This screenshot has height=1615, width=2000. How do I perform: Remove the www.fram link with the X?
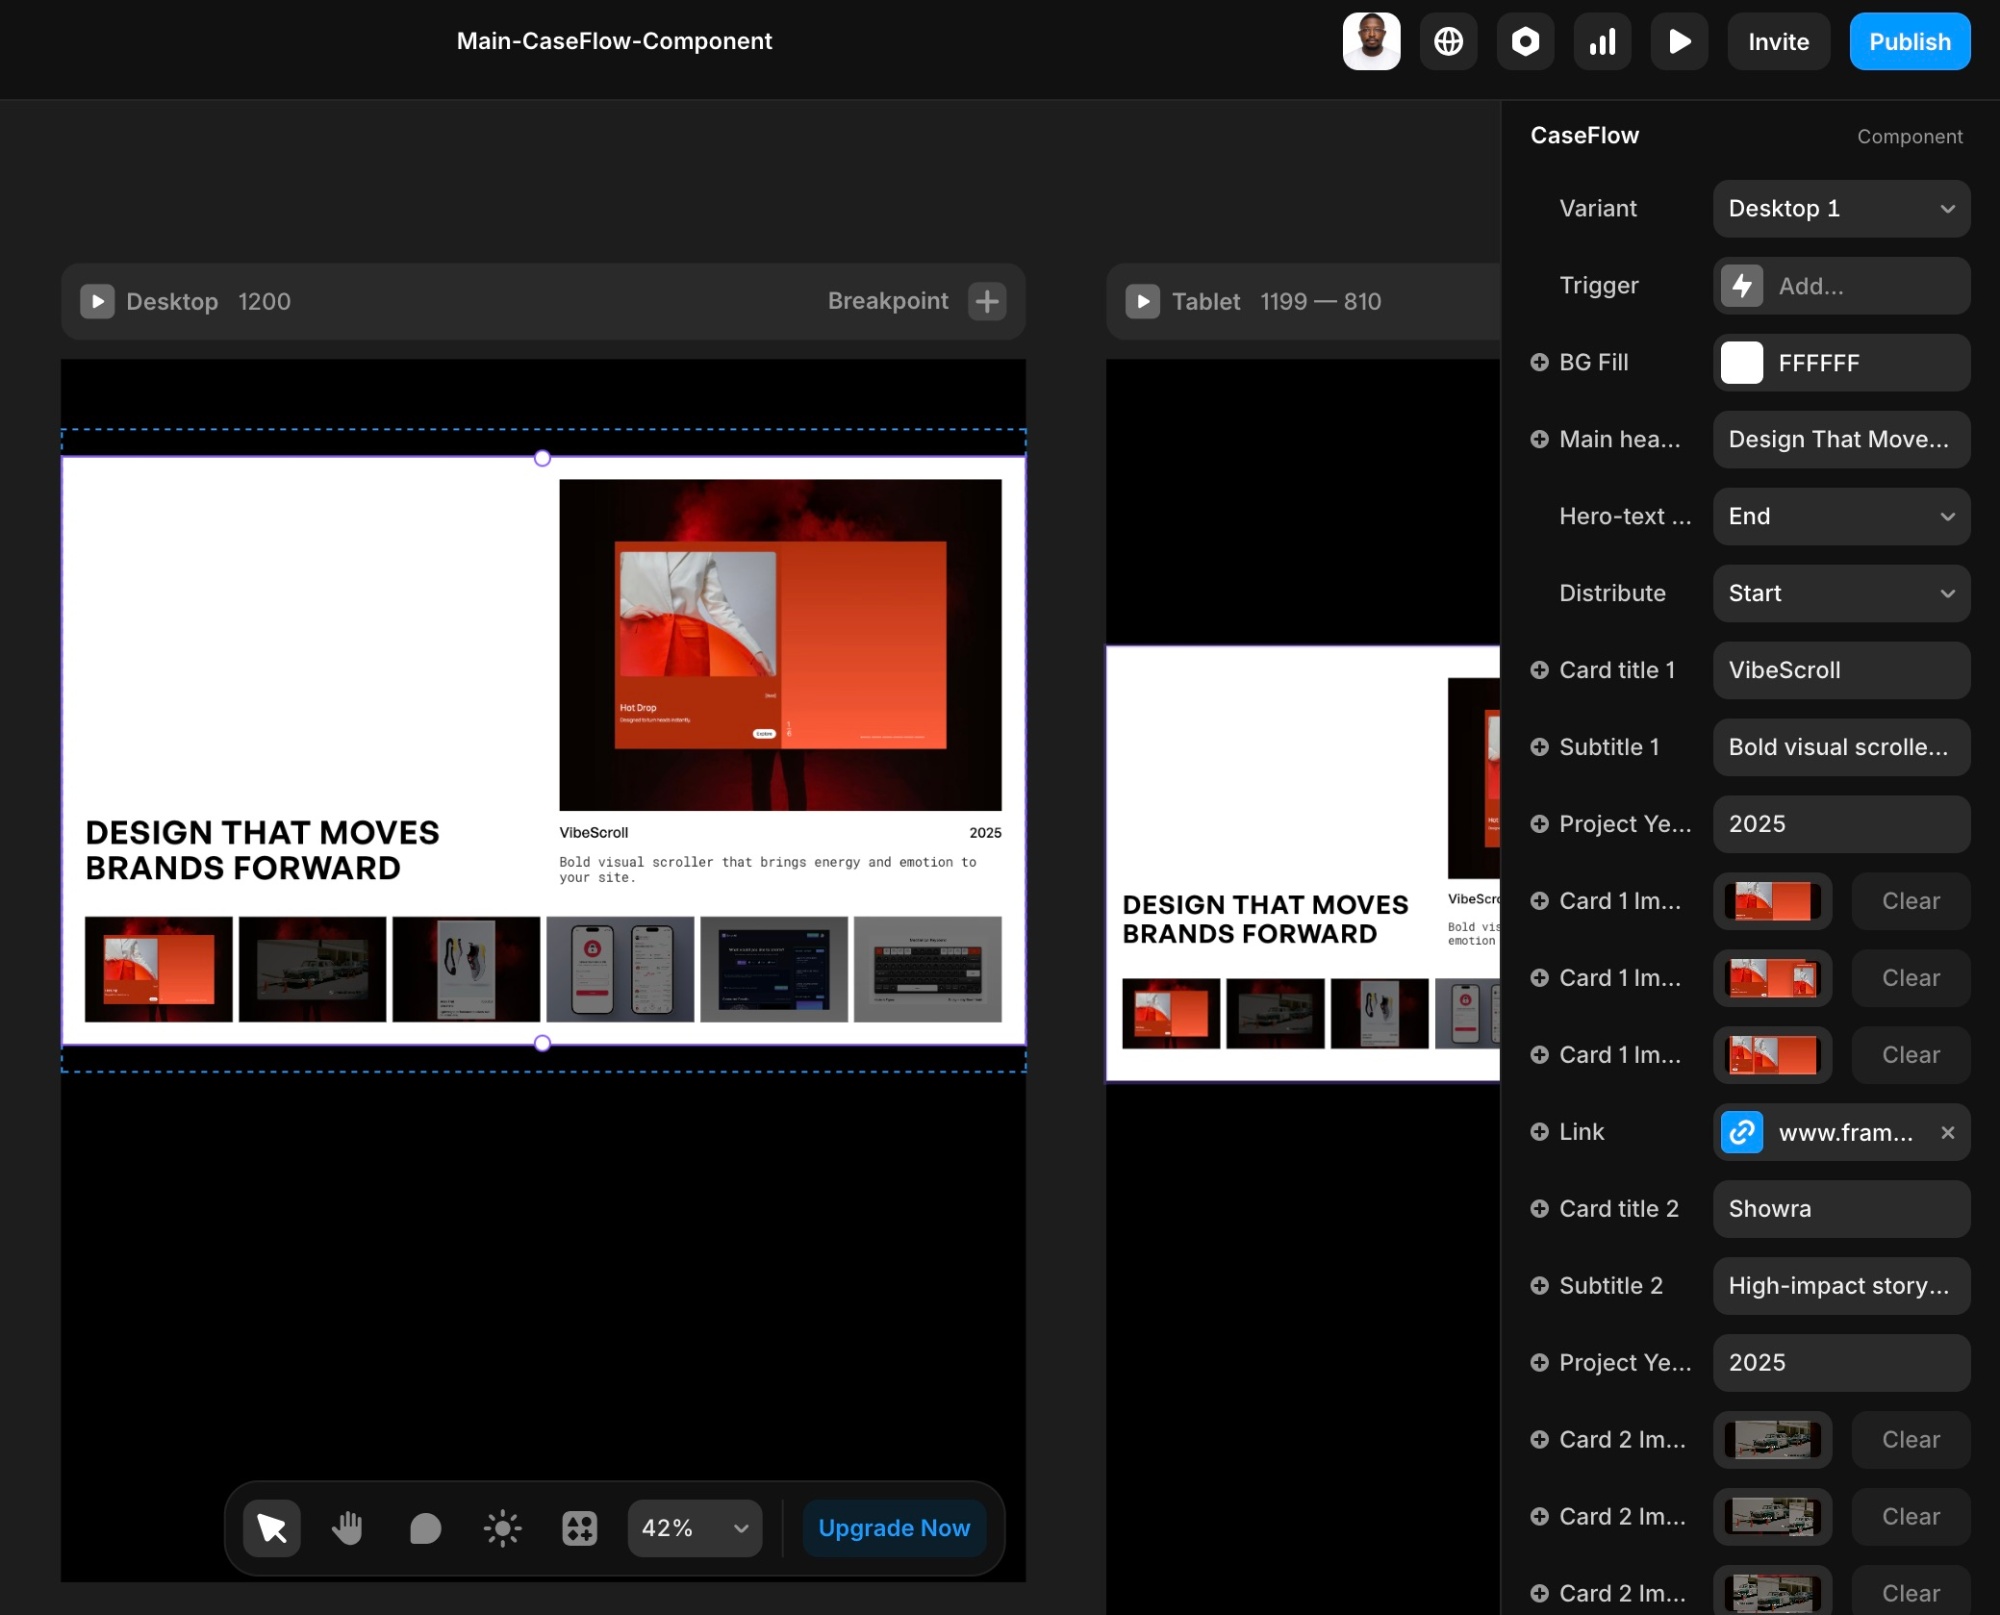[1947, 1132]
